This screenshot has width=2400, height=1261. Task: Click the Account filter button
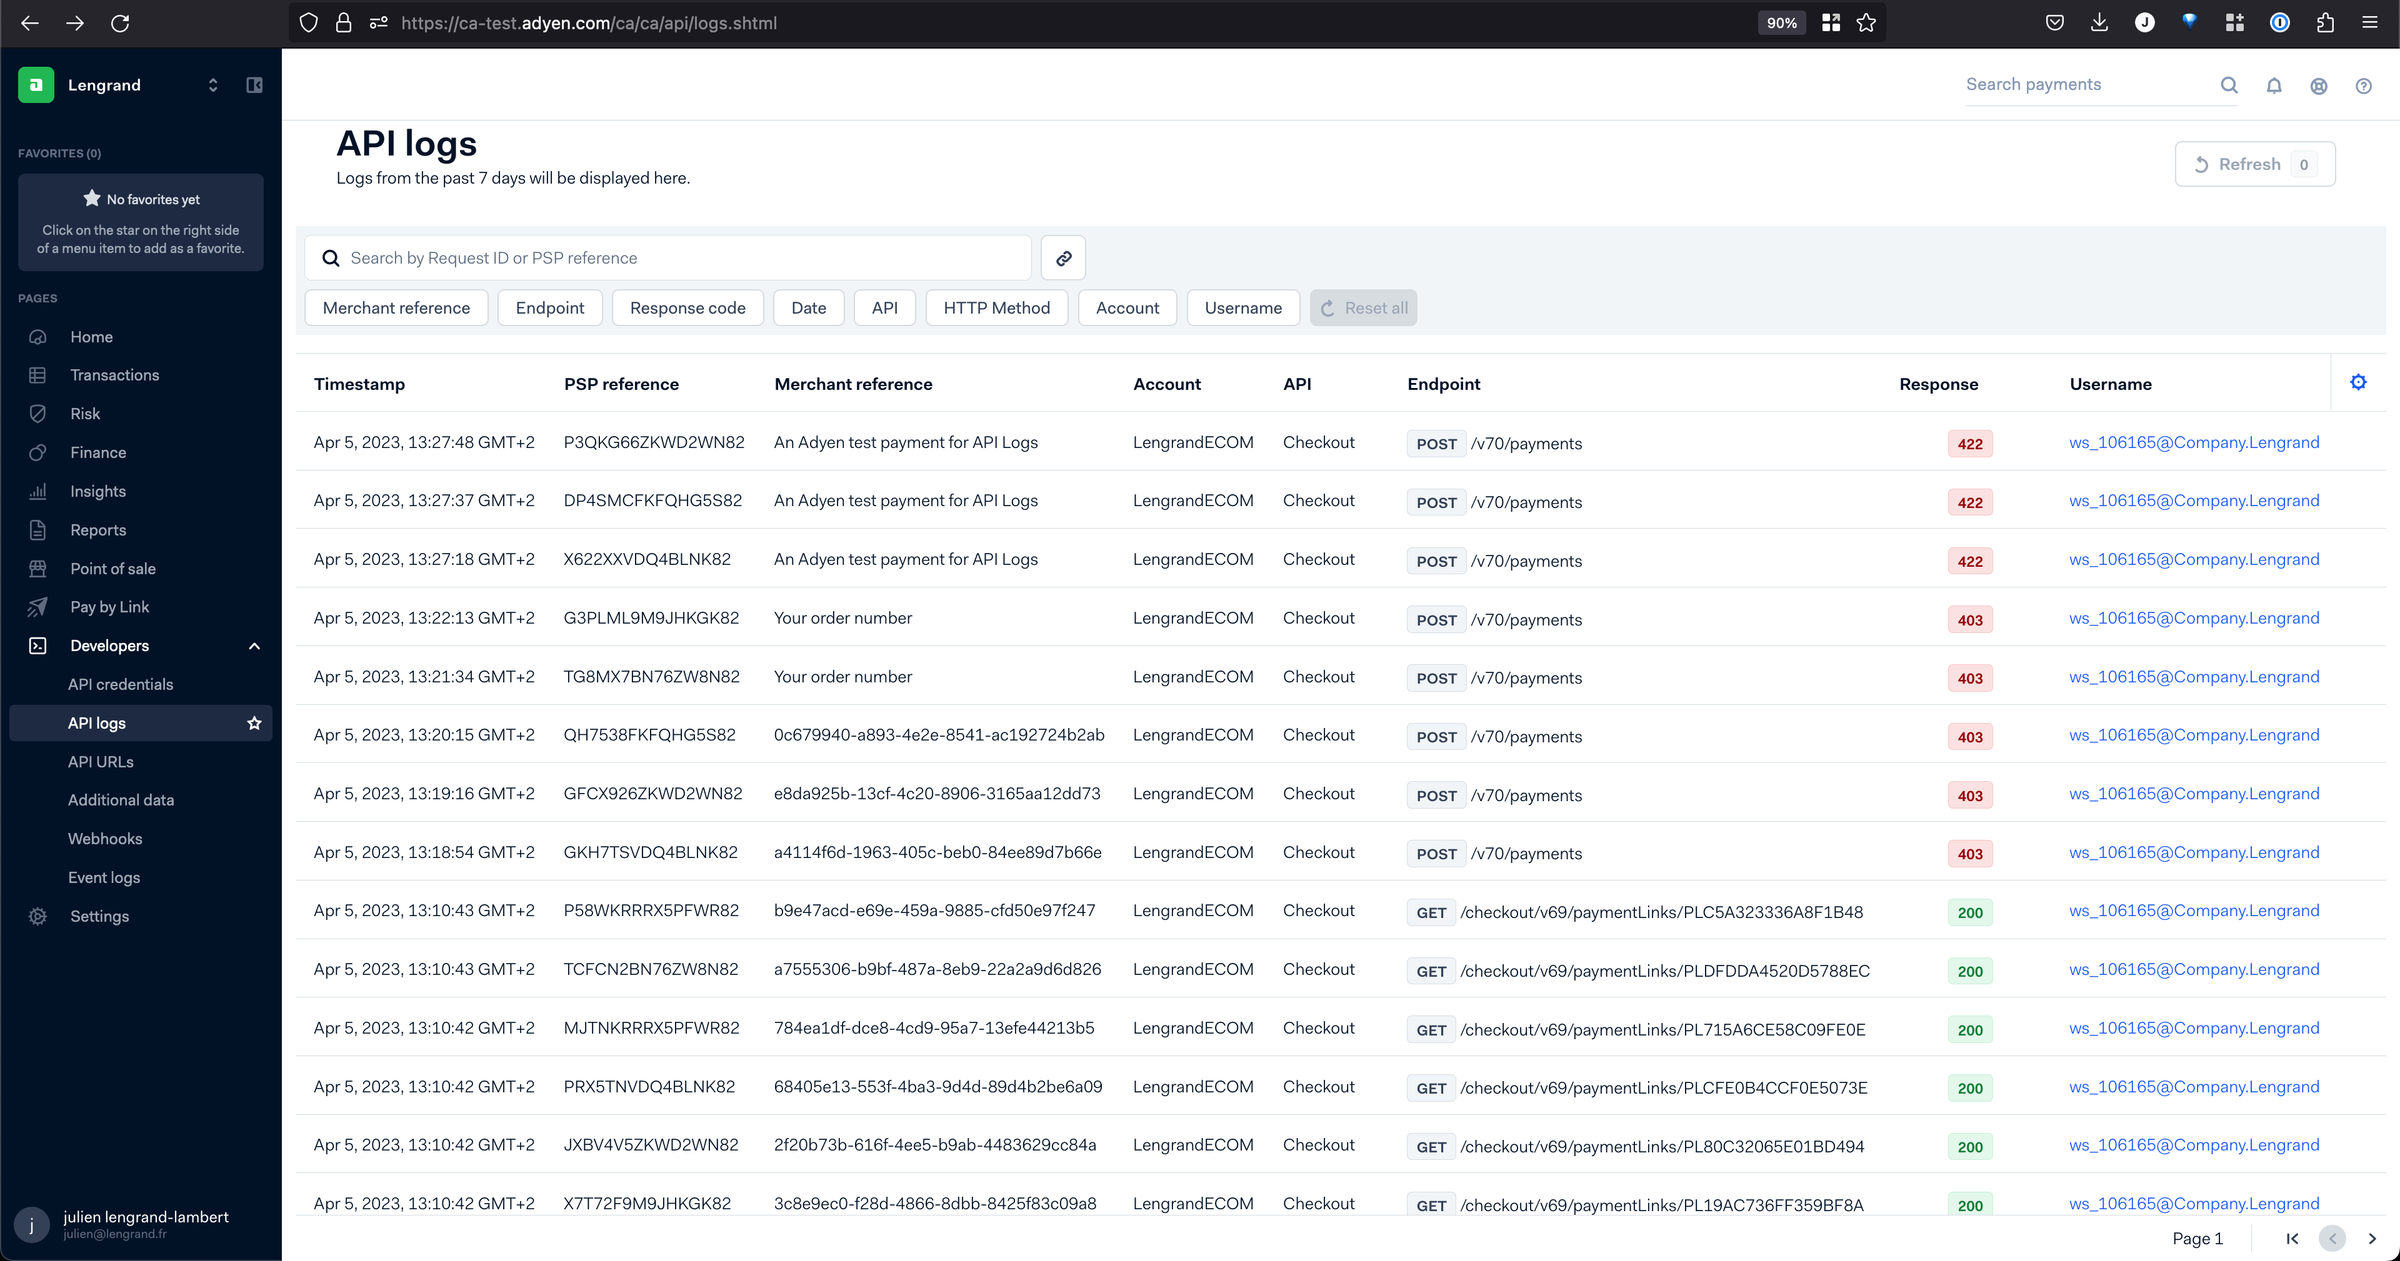pos(1127,308)
